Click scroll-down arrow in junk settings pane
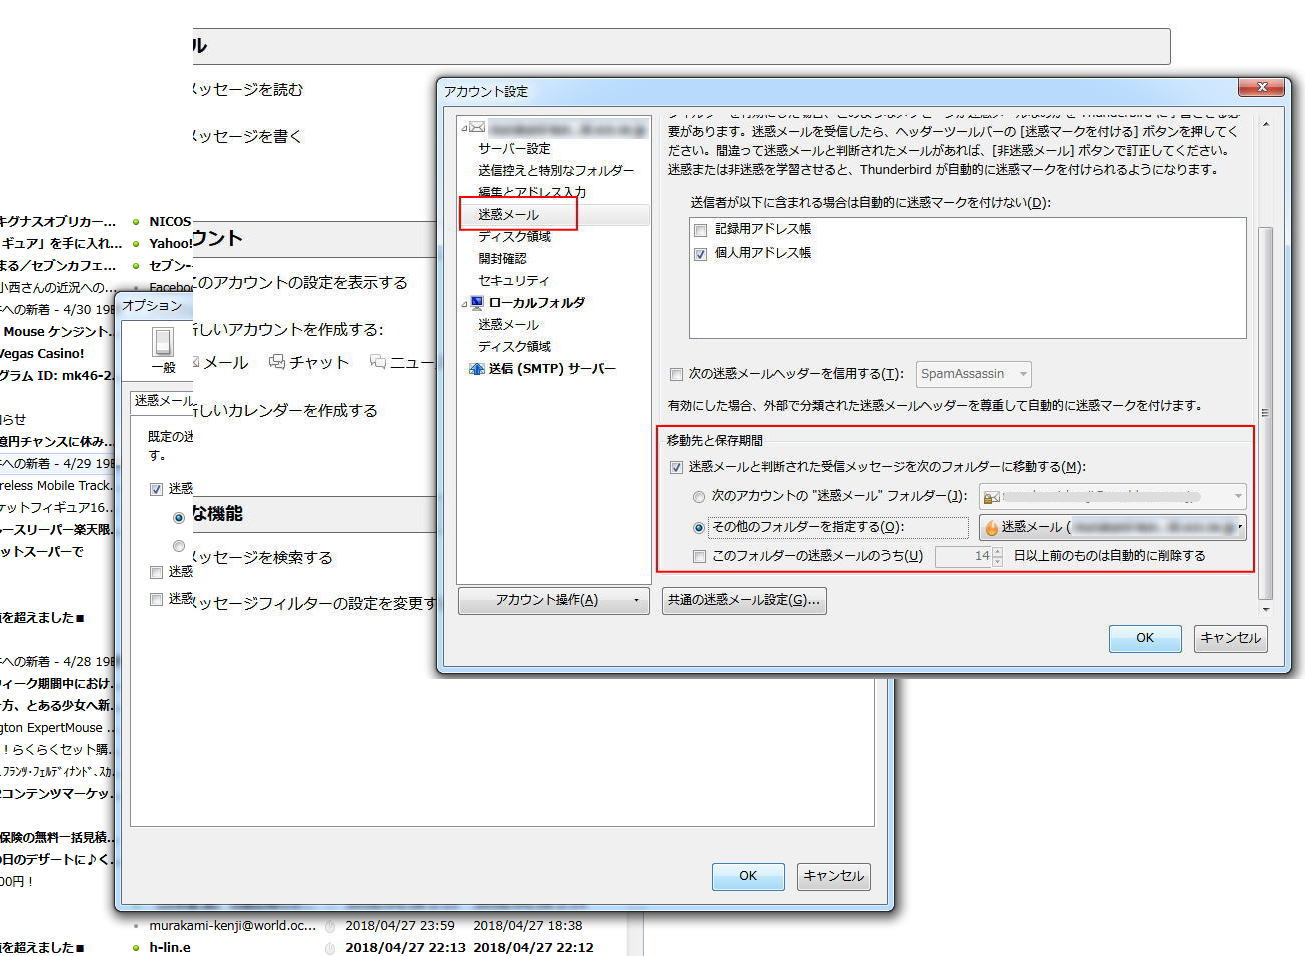This screenshot has height=956, width=1305. (x=1265, y=609)
